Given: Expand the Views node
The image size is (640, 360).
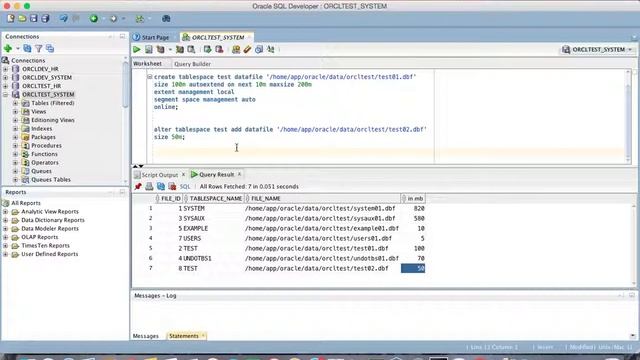Looking at the screenshot, I should click(16, 112).
